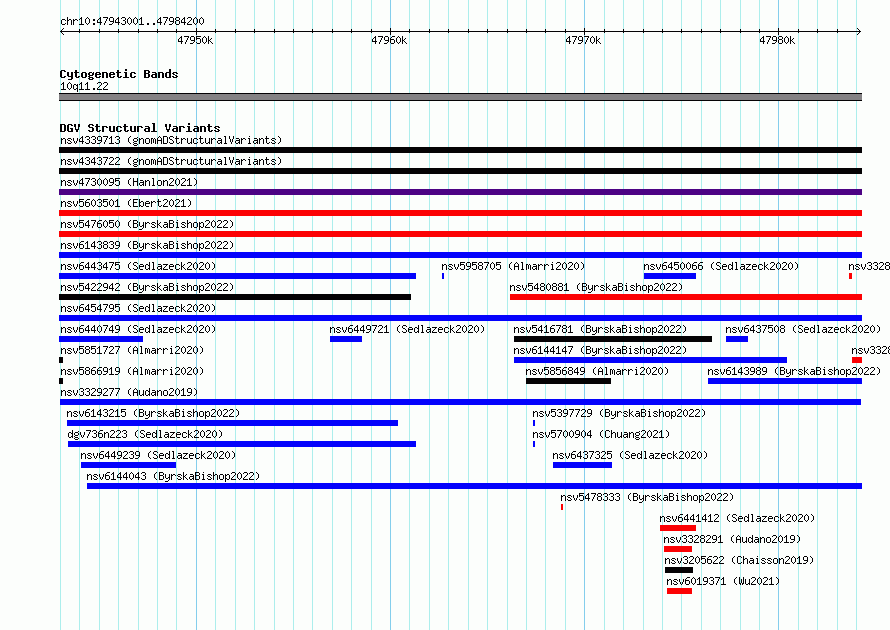Select the nsv6019371 (Wu2021) label
Screen dimensions: 890x630
[723, 581]
